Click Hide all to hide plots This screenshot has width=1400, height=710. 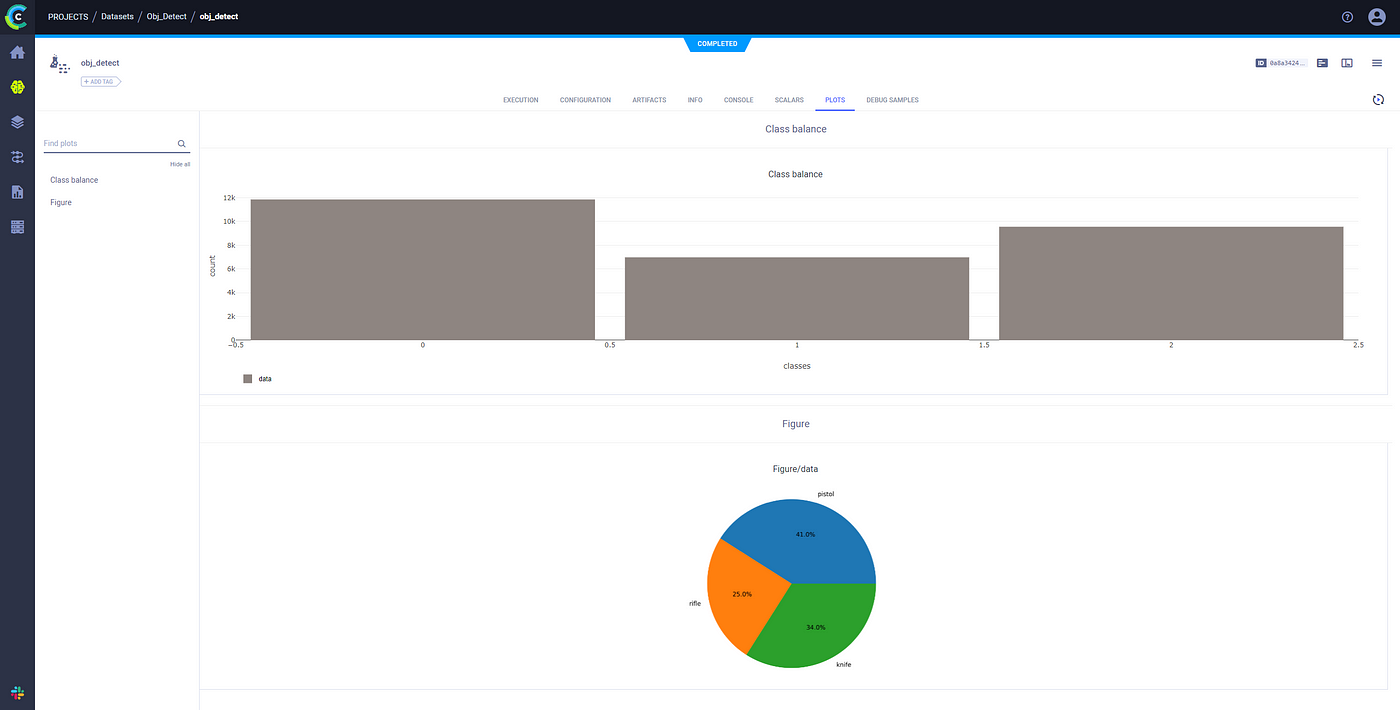(x=180, y=164)
